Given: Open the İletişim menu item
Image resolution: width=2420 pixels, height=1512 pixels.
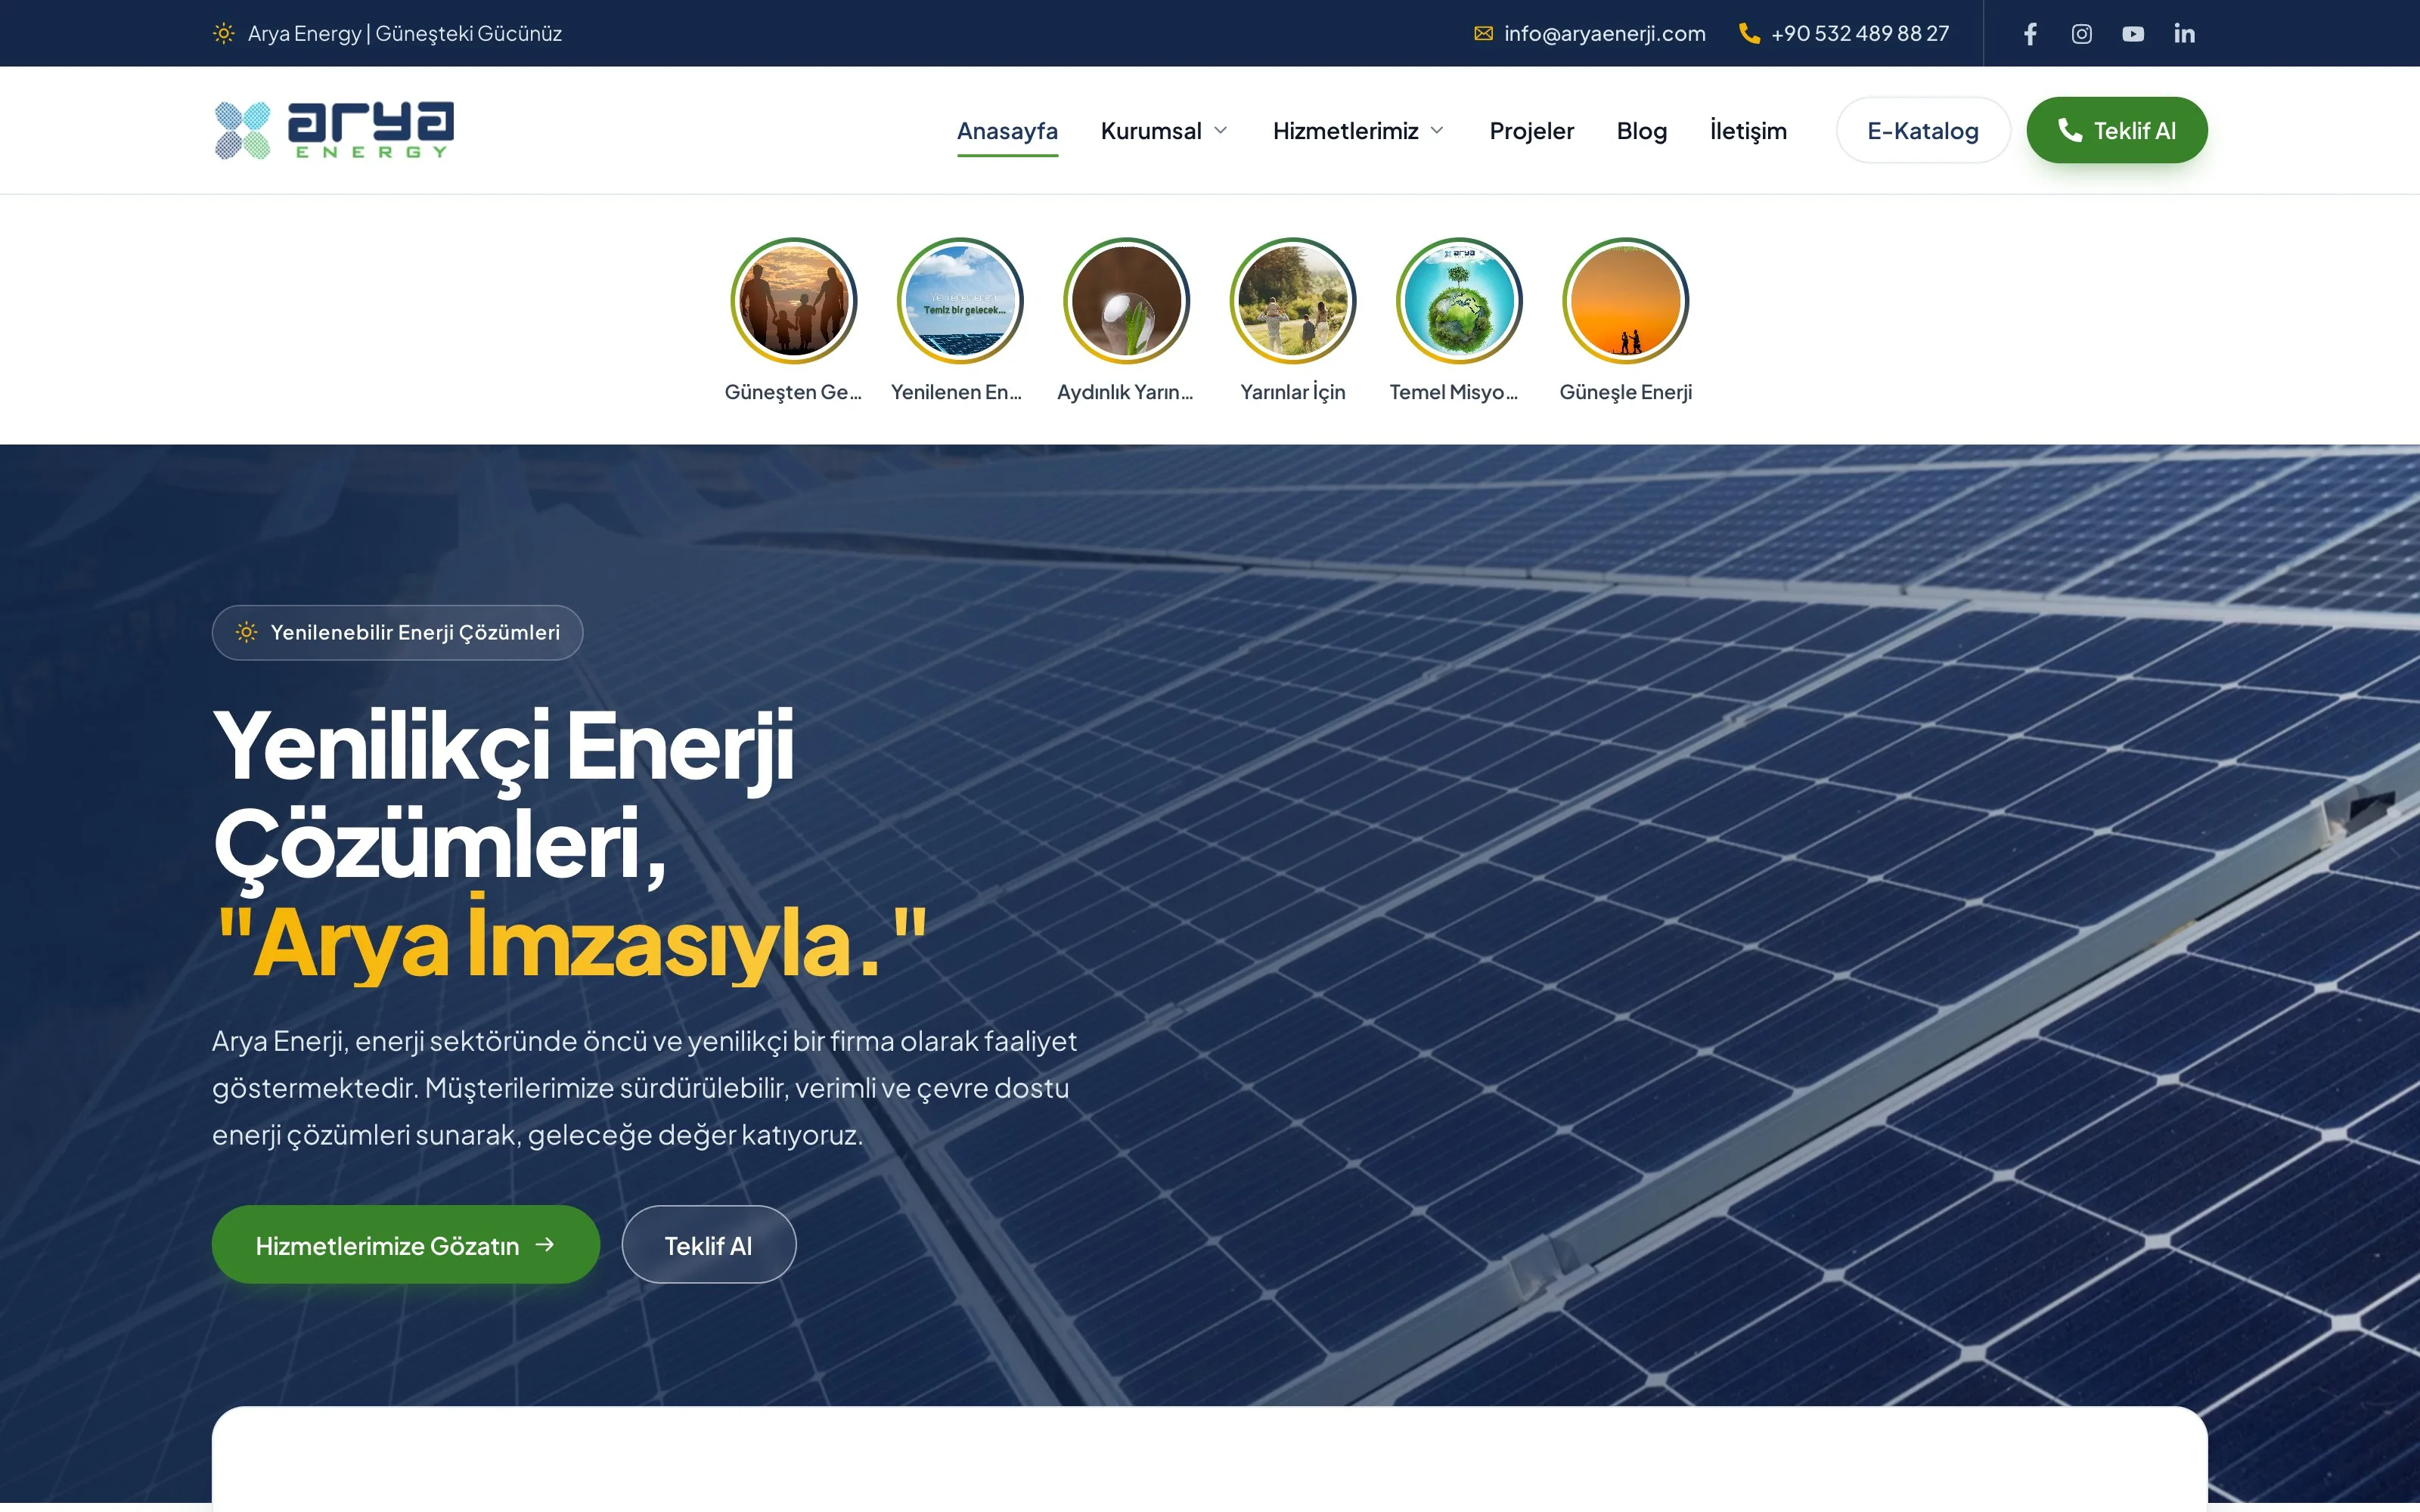Looking at the screenshot, I should 1748,131.
